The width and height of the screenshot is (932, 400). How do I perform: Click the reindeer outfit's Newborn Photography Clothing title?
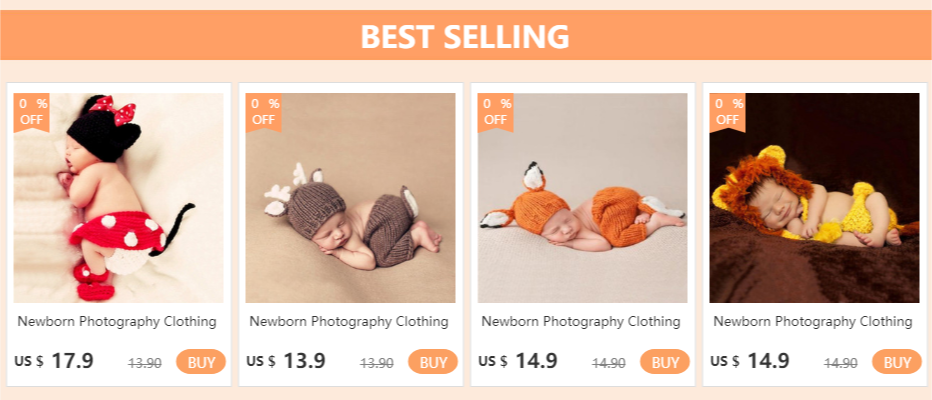349,322
